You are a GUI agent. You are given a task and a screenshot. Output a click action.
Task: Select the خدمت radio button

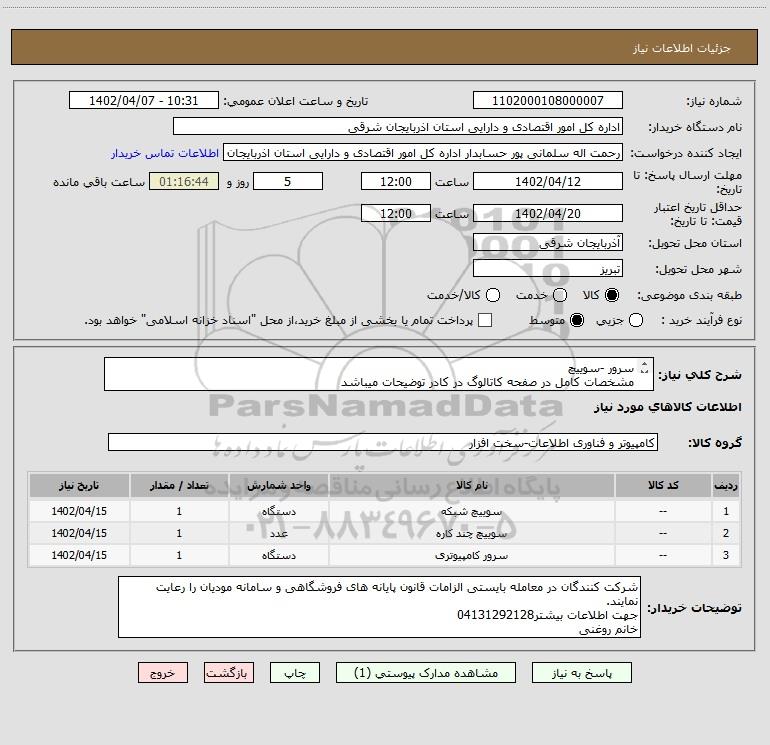tap(560, 295)
